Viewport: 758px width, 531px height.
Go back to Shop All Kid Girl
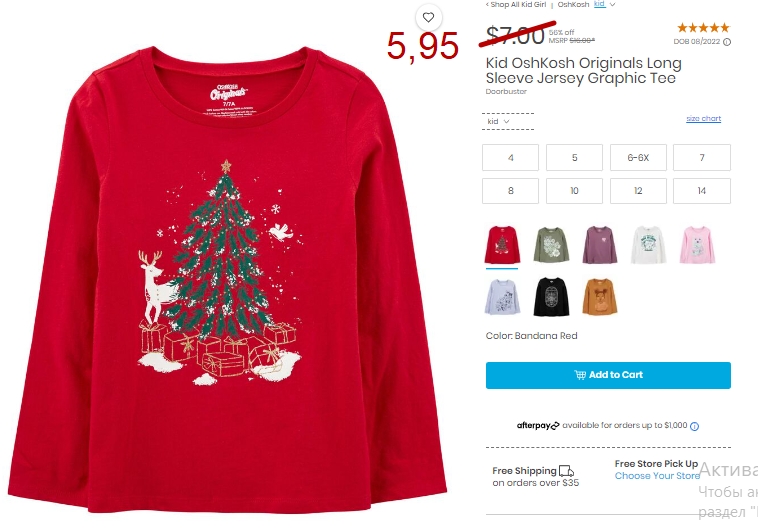516,4
